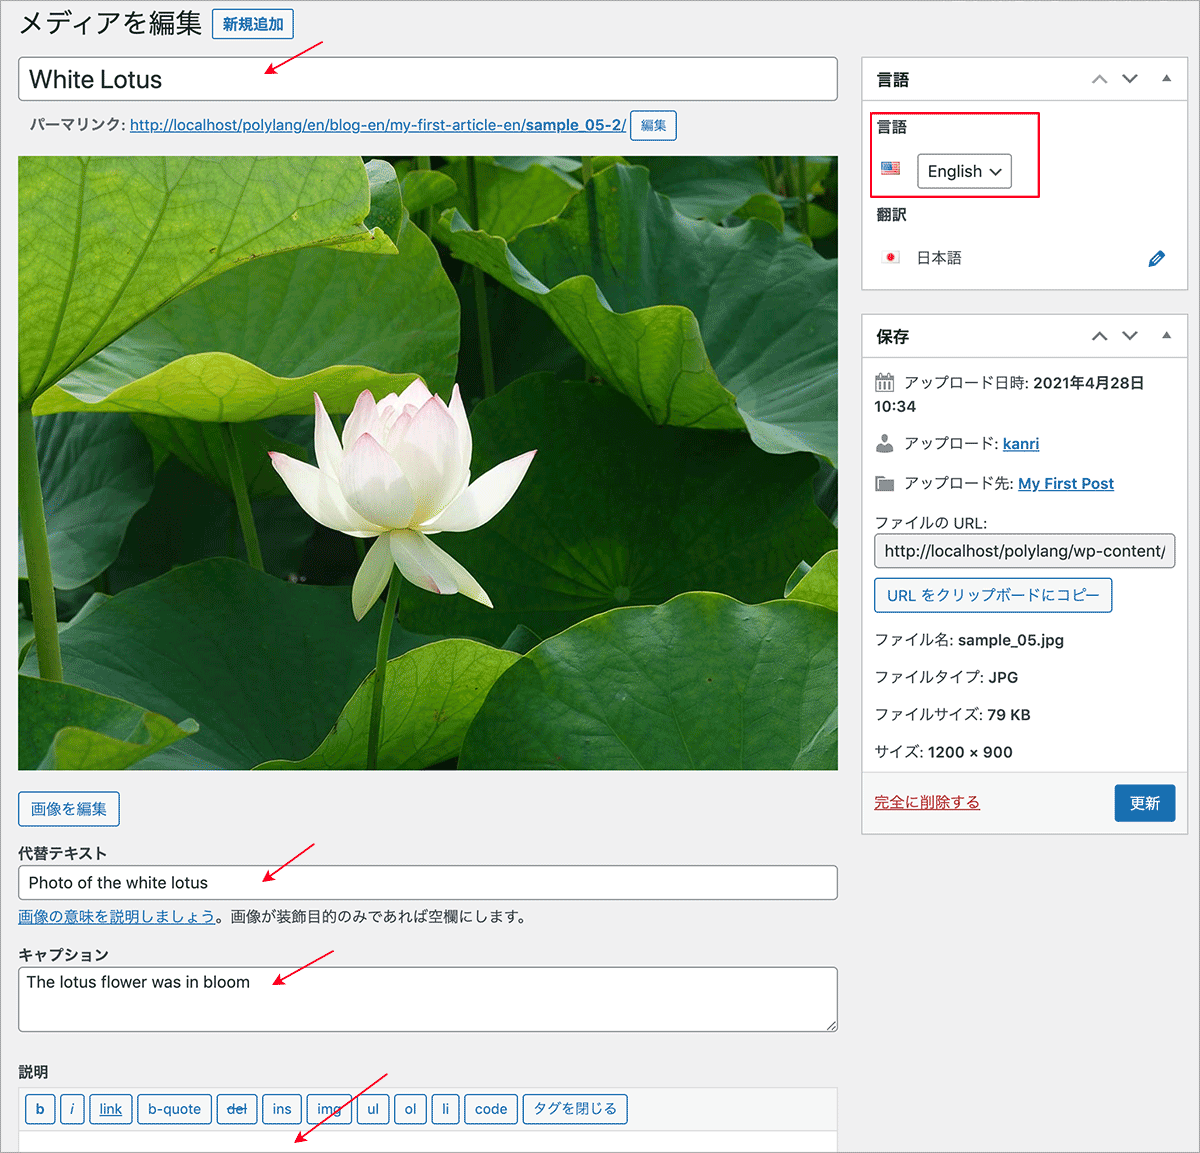Click the White Lotus title field
This screenshot has height=1153, width=1200.
(x=428, y=79)
